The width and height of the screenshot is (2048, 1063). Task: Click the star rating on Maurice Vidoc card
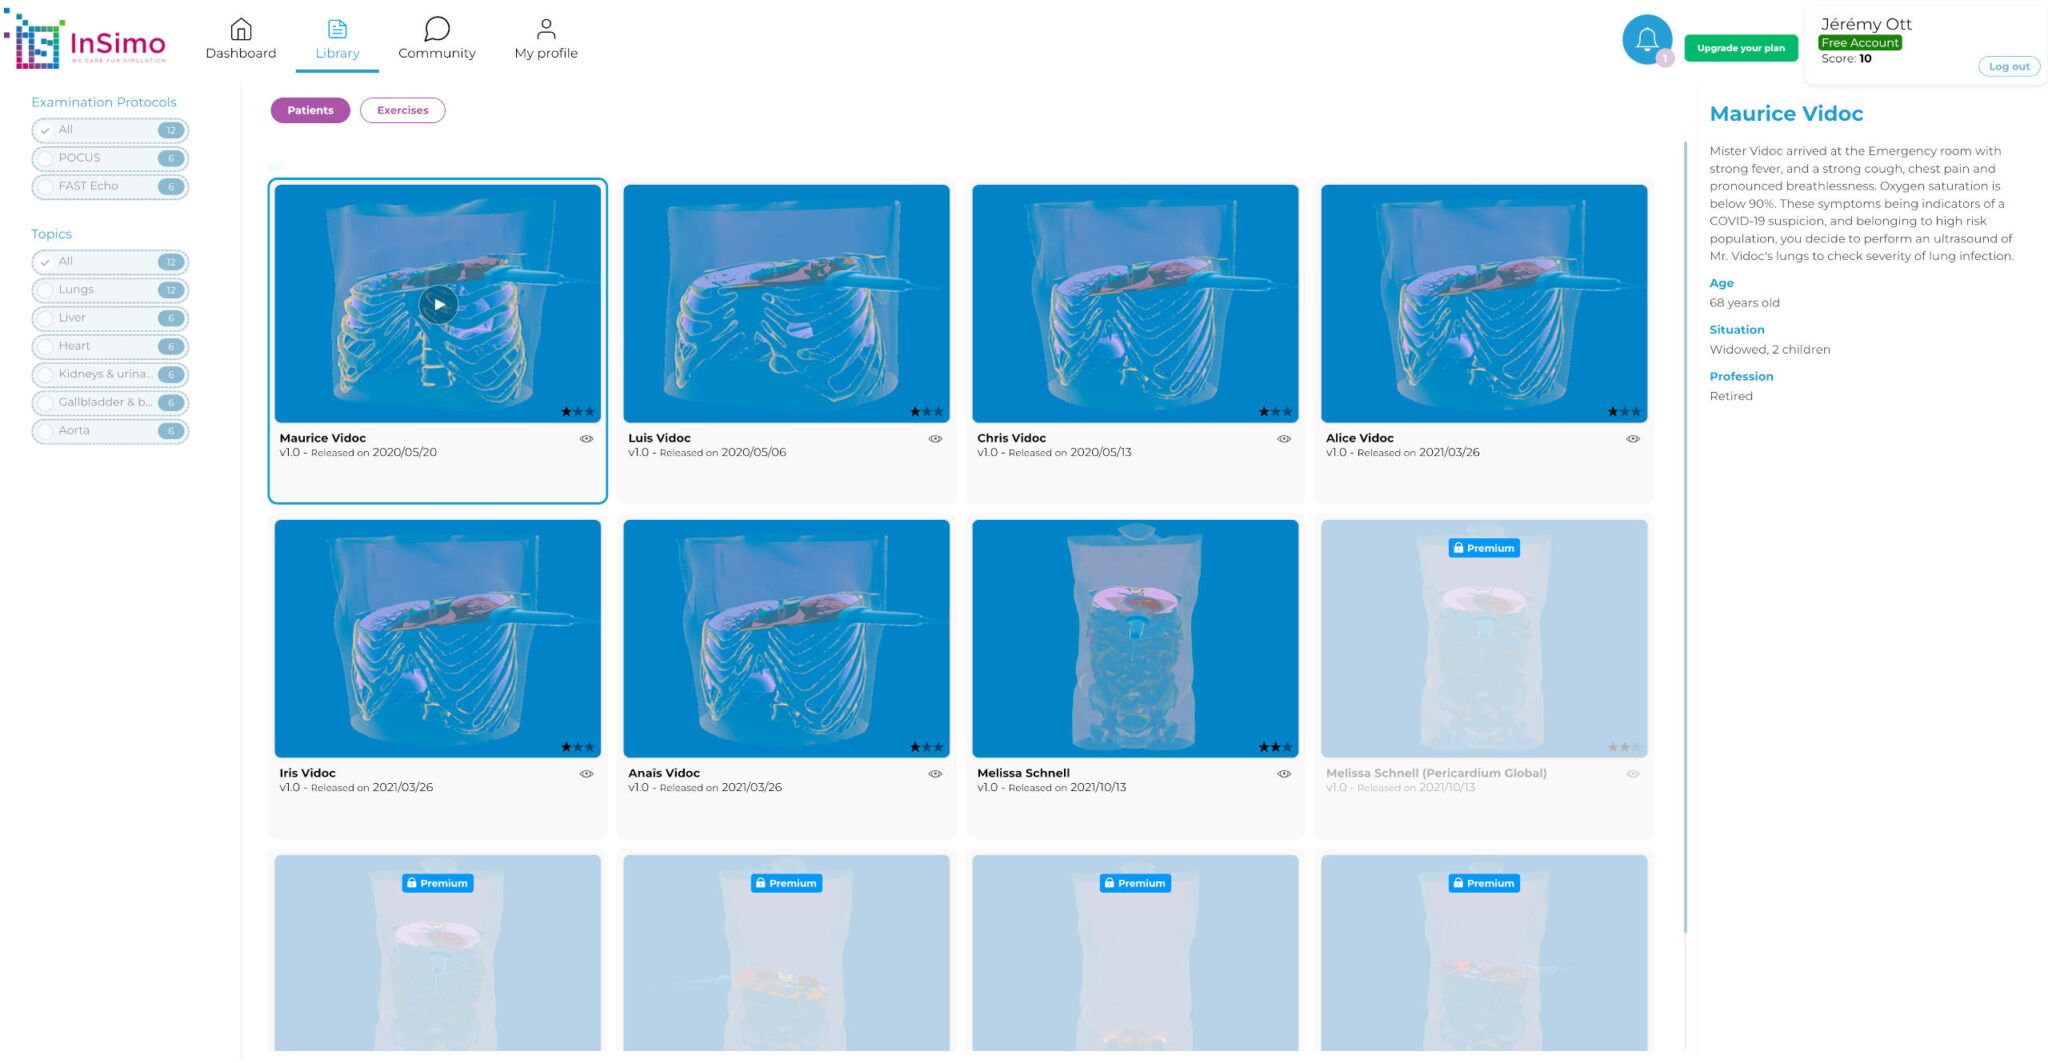(578, 410)
